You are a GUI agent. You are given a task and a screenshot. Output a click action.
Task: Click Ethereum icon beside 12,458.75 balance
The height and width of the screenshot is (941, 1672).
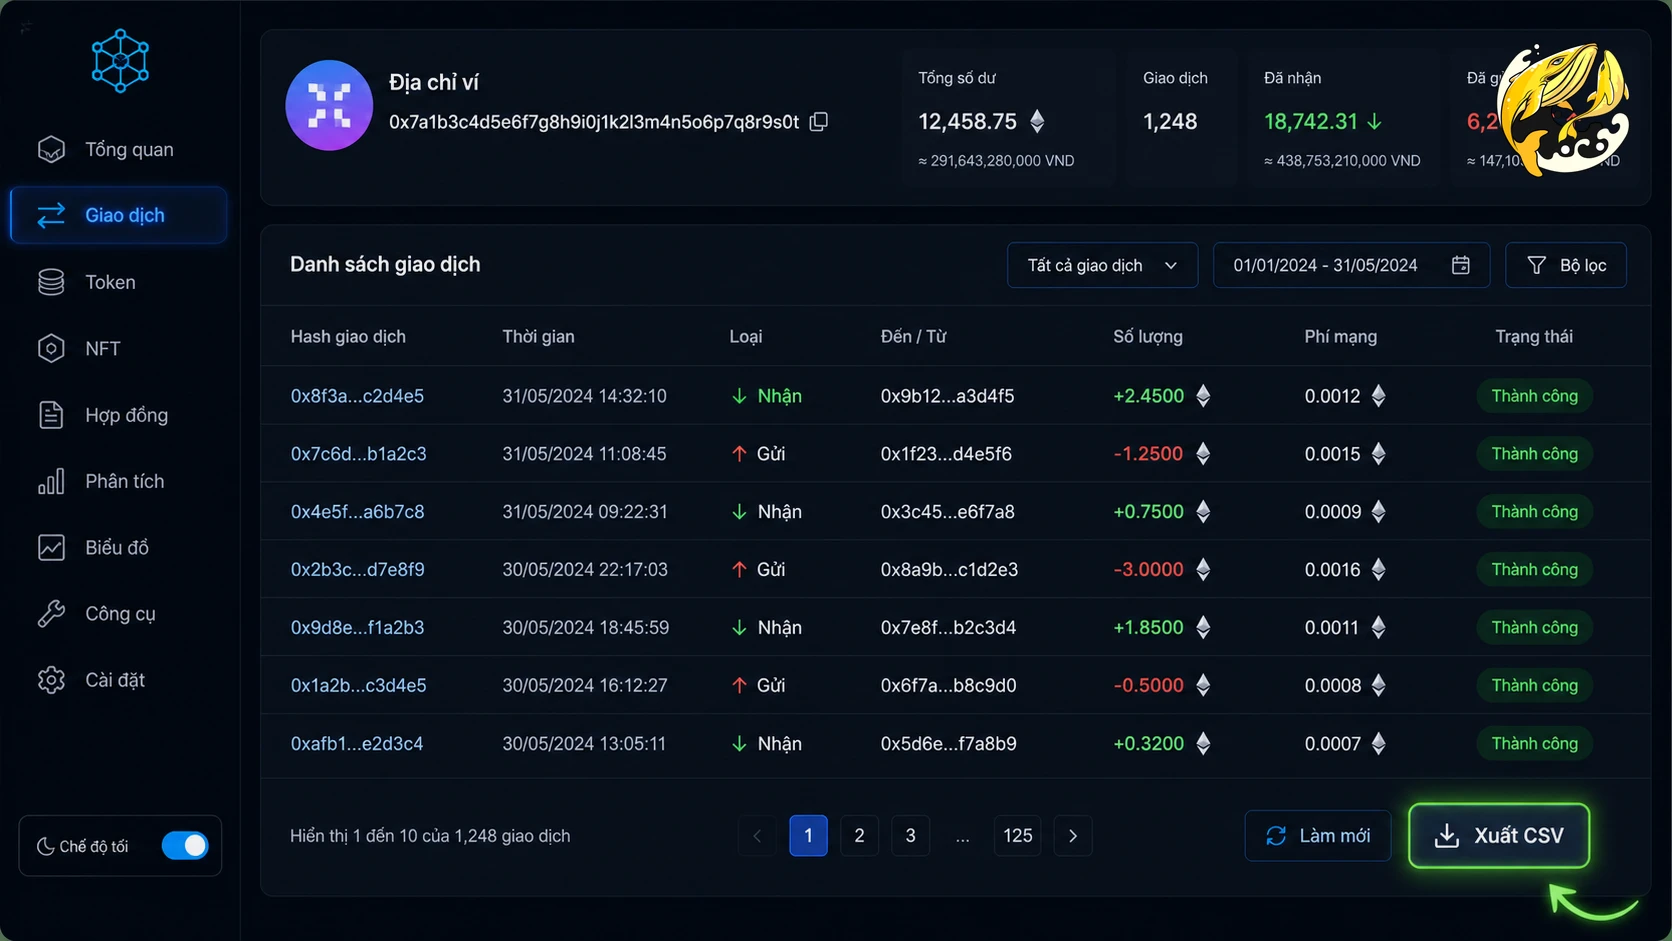pos(1037,121)
